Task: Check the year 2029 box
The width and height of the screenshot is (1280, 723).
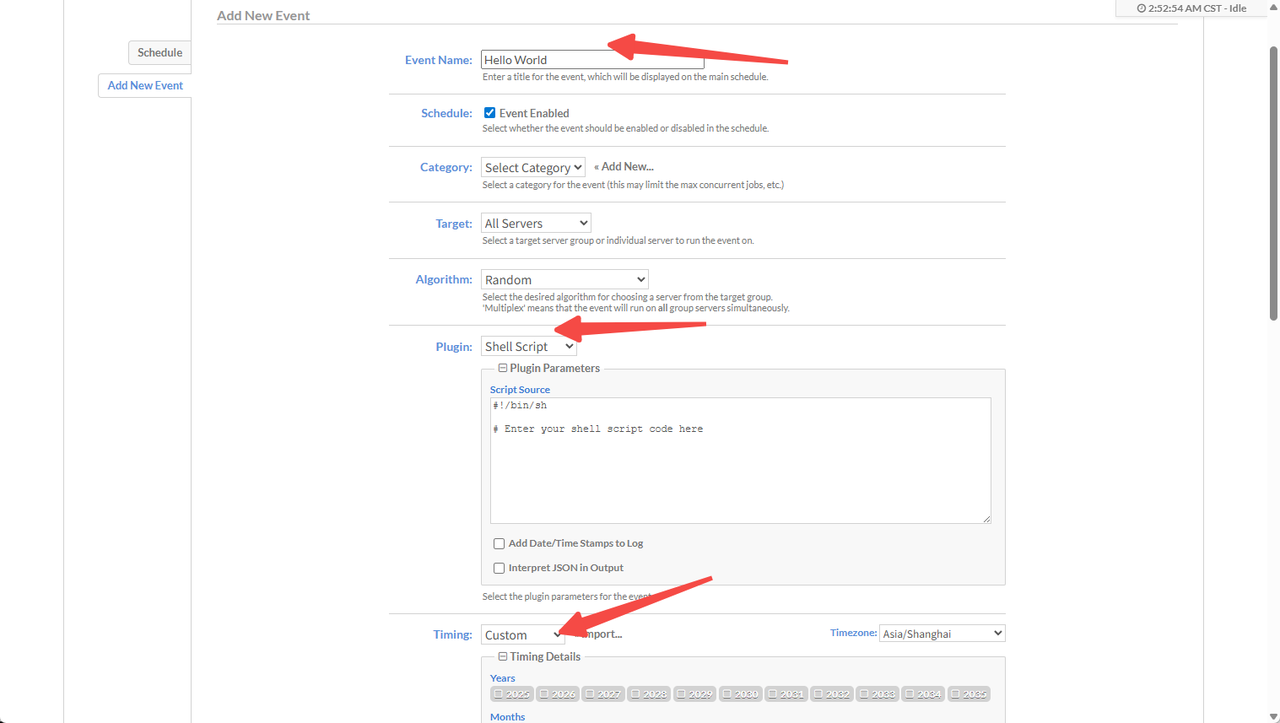Action: point(695,694)
